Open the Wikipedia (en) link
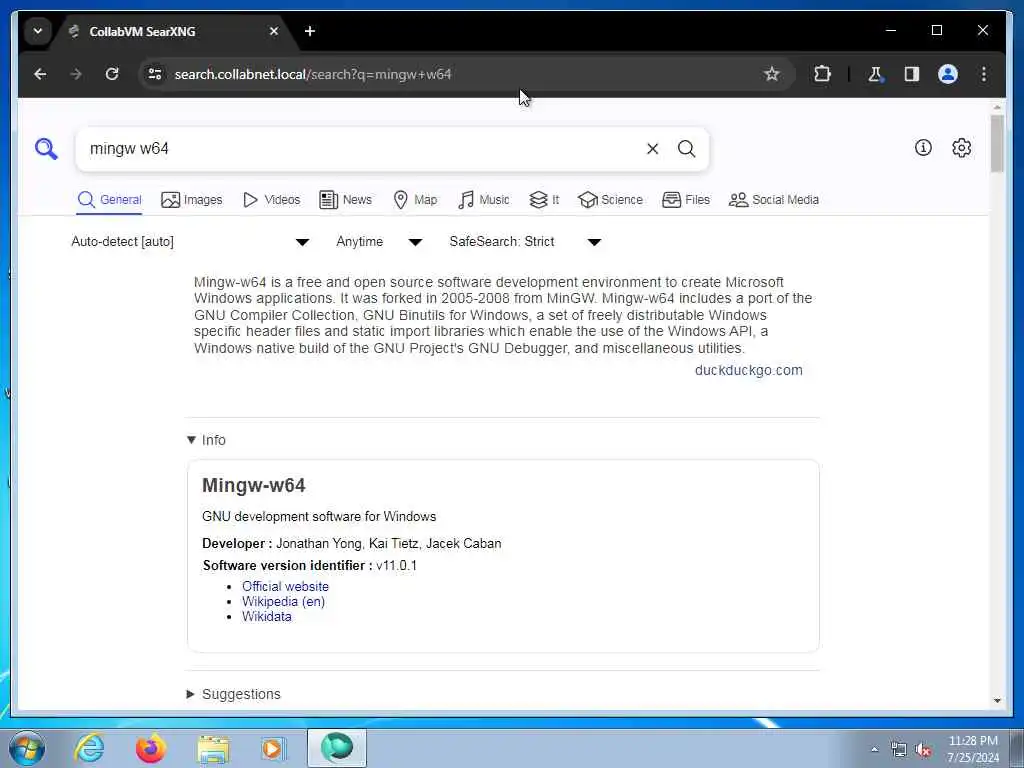Viewport: 1024px width, 768px height. [283, 601]
